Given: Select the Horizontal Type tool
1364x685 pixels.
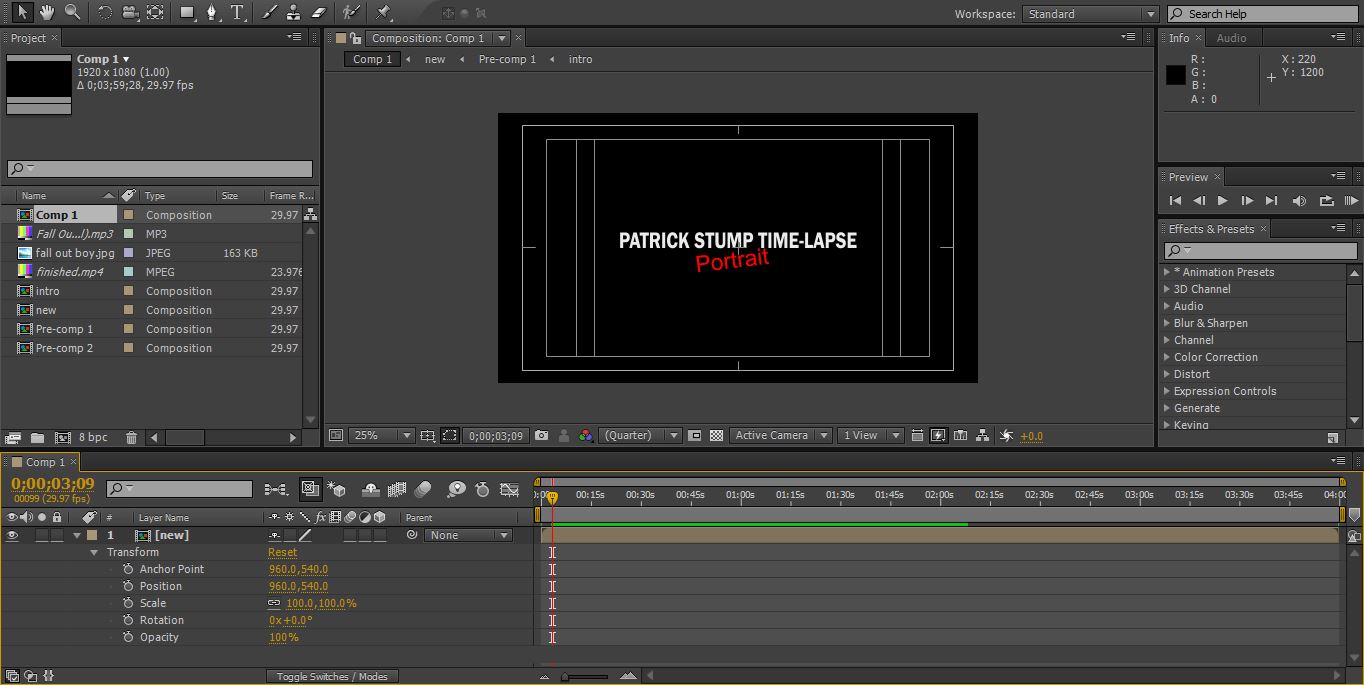Looking at the screenshot, I should pos(238,12).
